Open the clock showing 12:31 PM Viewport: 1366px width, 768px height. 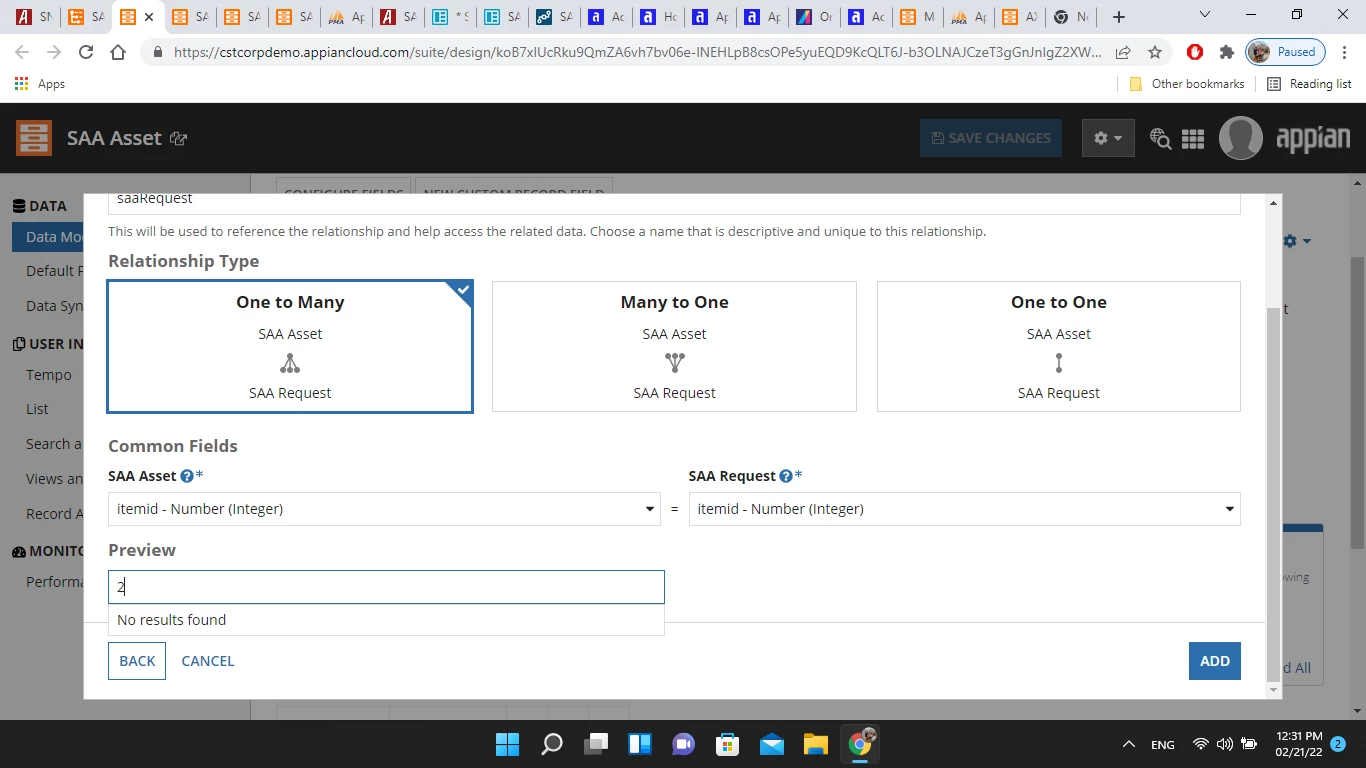pos(1298,744)
